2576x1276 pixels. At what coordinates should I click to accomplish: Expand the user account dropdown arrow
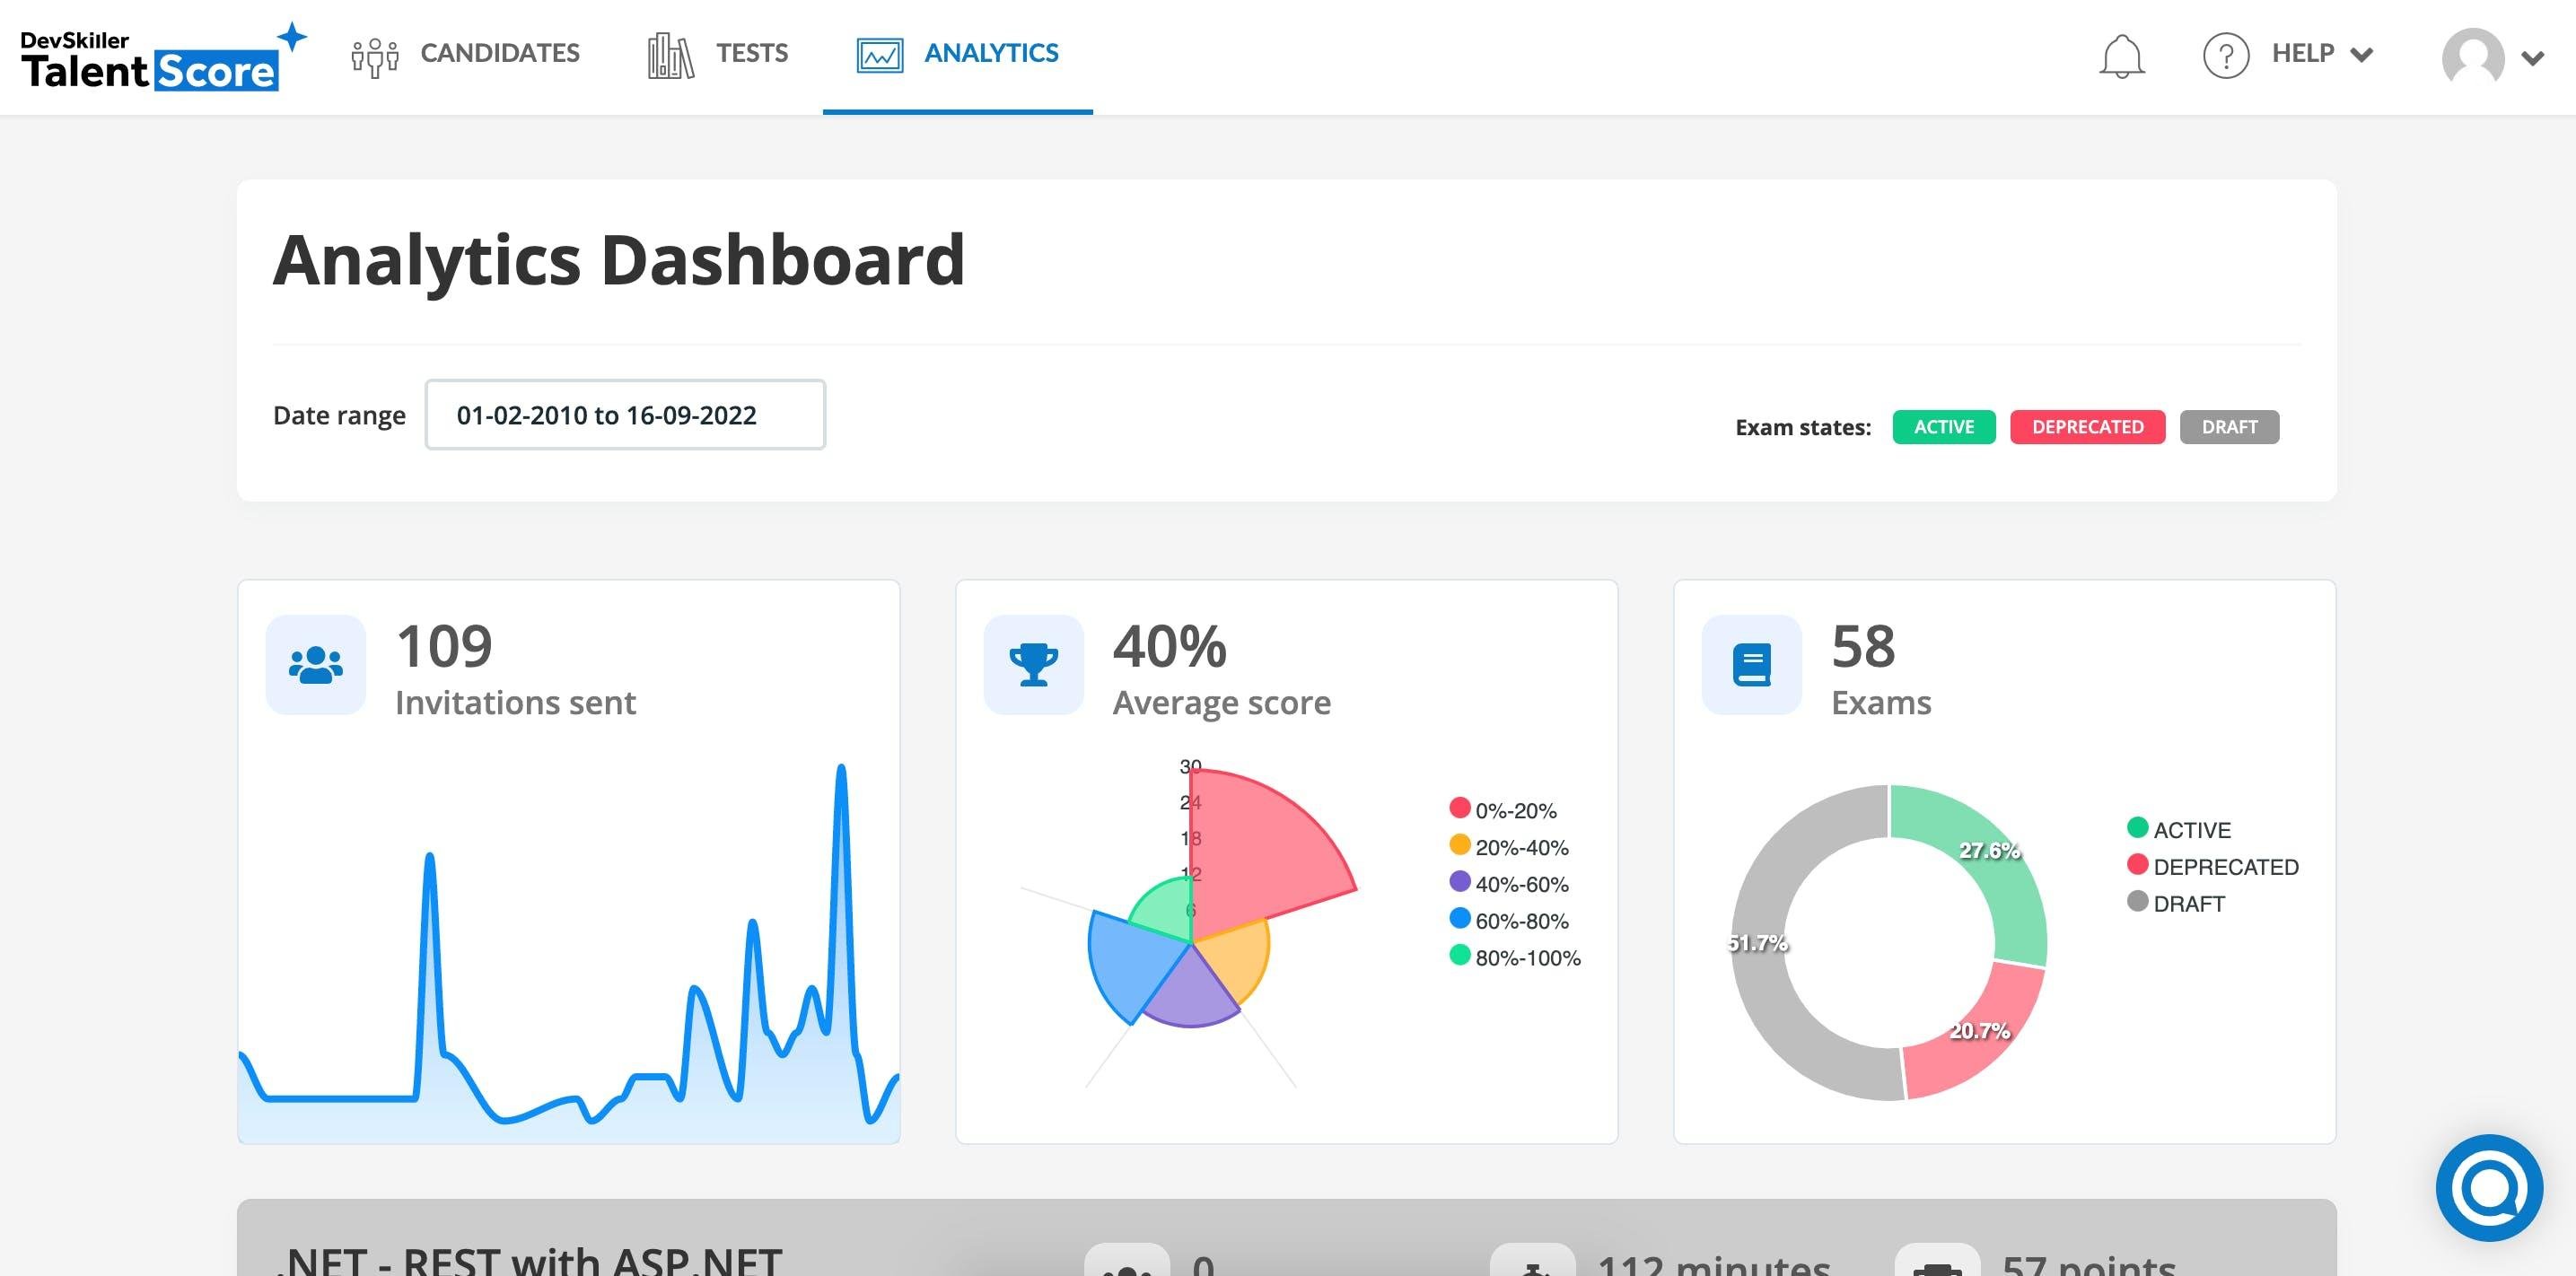tap(2533, 58)
